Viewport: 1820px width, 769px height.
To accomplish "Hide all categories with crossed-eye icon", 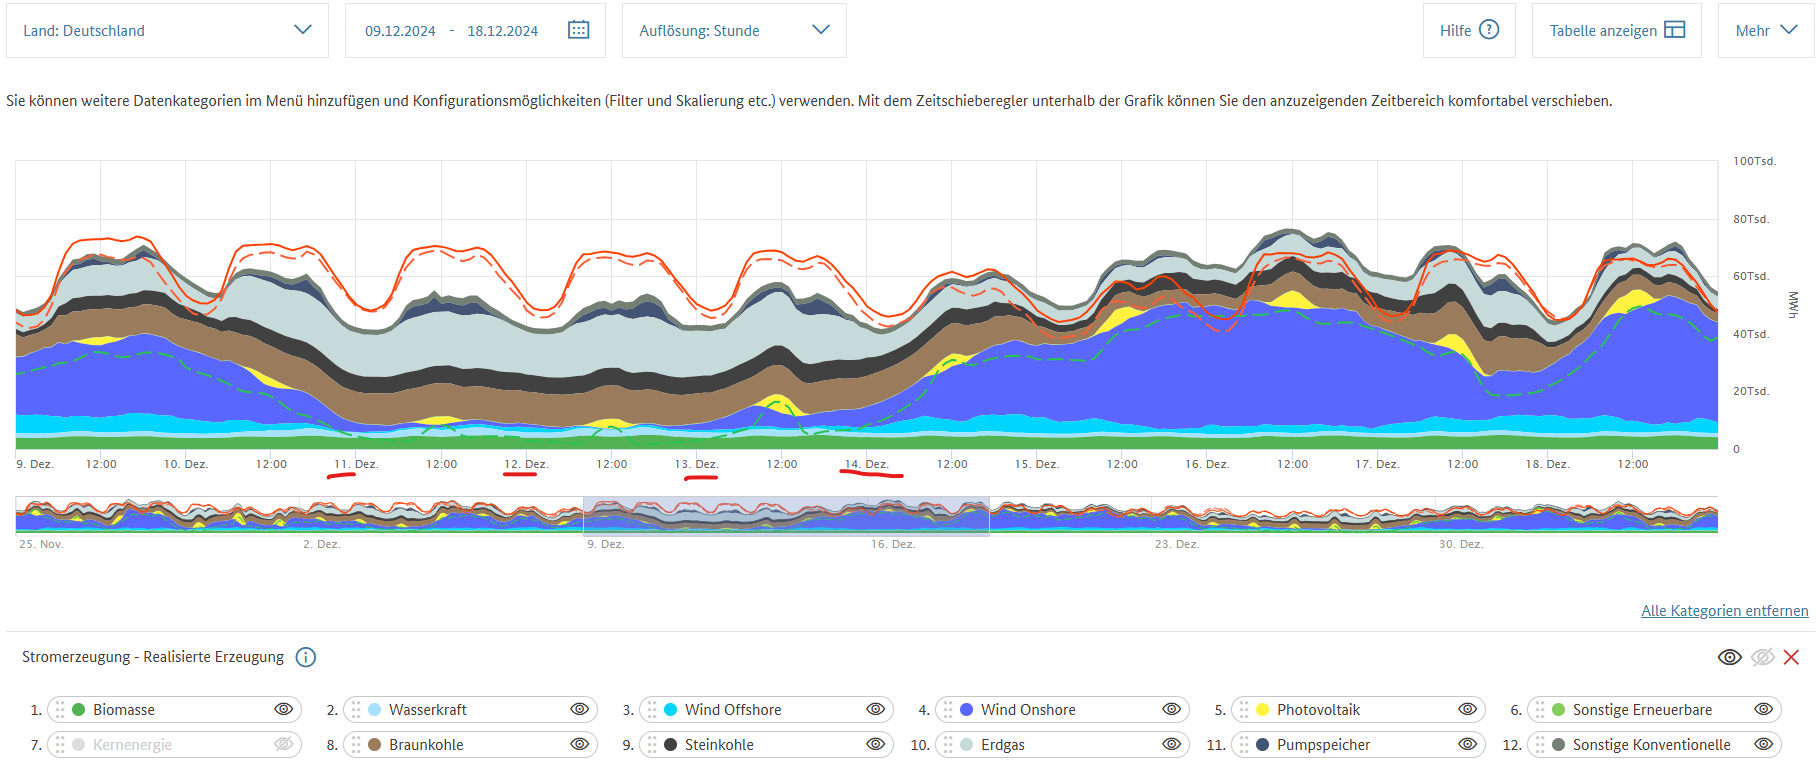I will [x=1762, y=657].
